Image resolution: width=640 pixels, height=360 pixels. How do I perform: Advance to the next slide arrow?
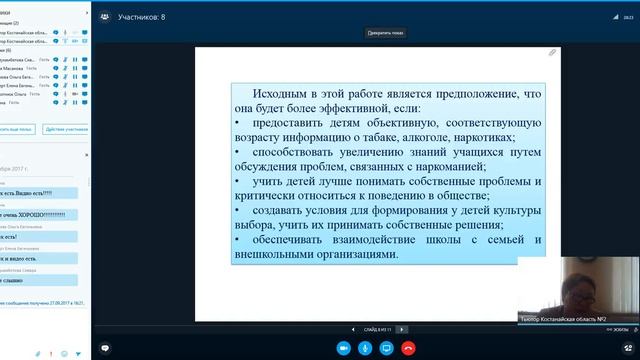coord(402,329)
